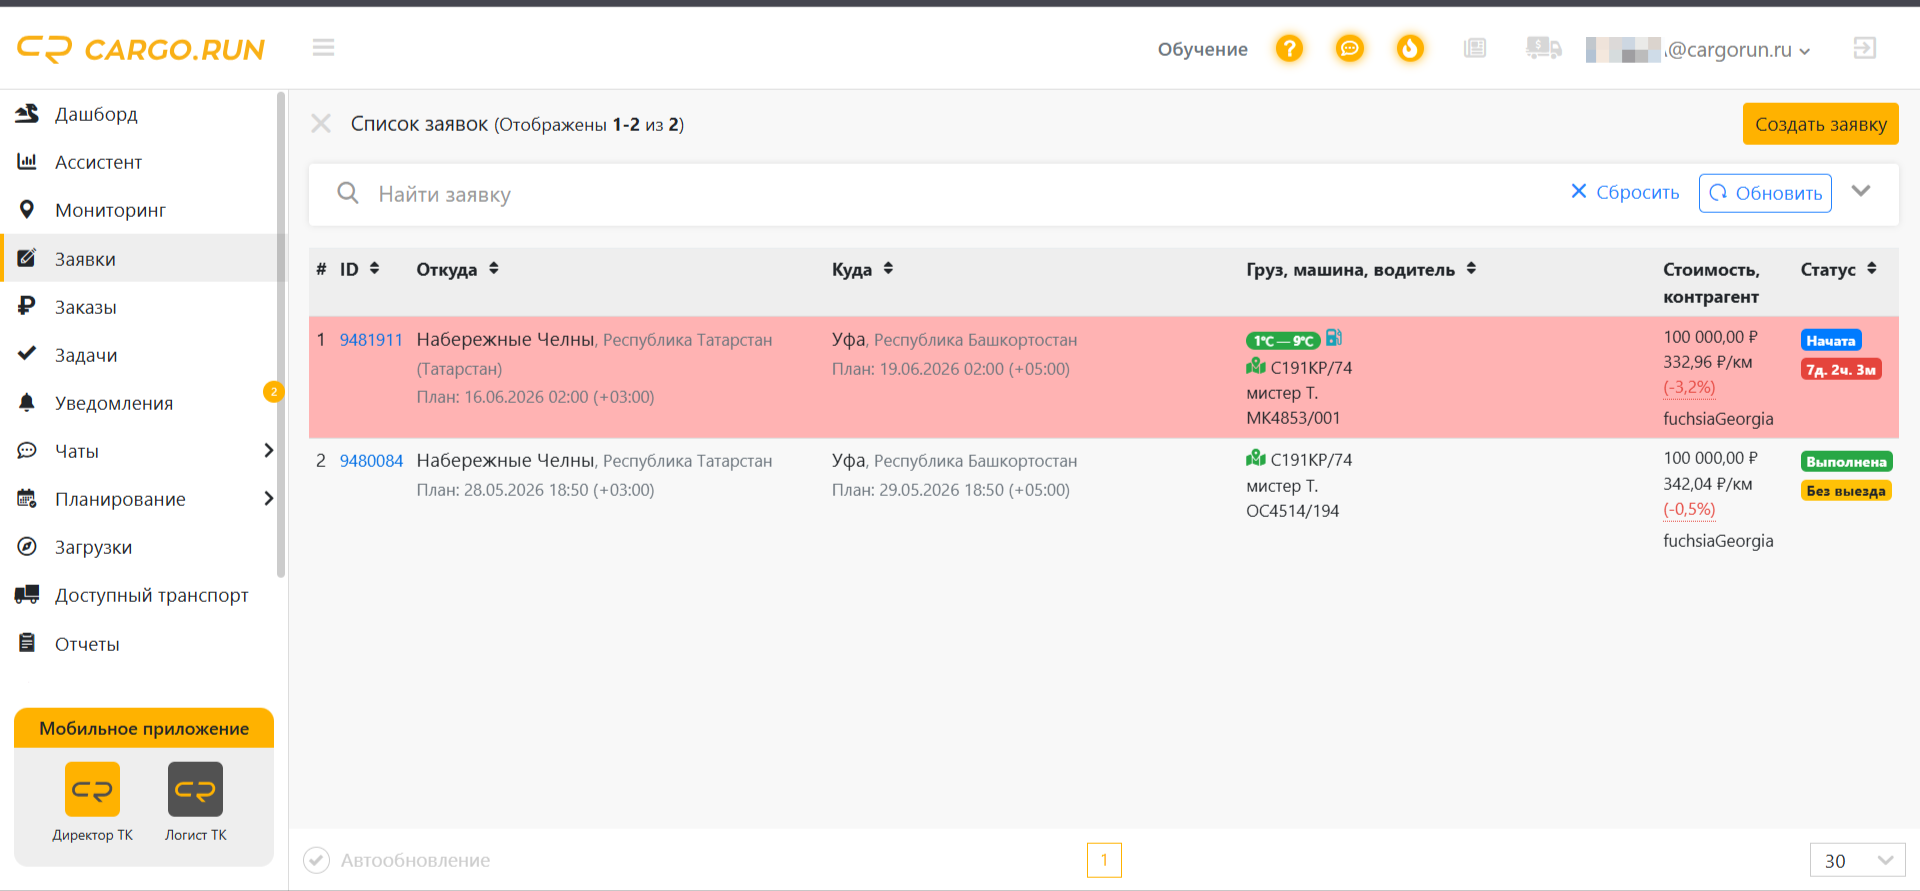Click the Выполнена status badge
Viewport: 1920px width, 891px height.
pyautogui.click(x=1846, y=461)
